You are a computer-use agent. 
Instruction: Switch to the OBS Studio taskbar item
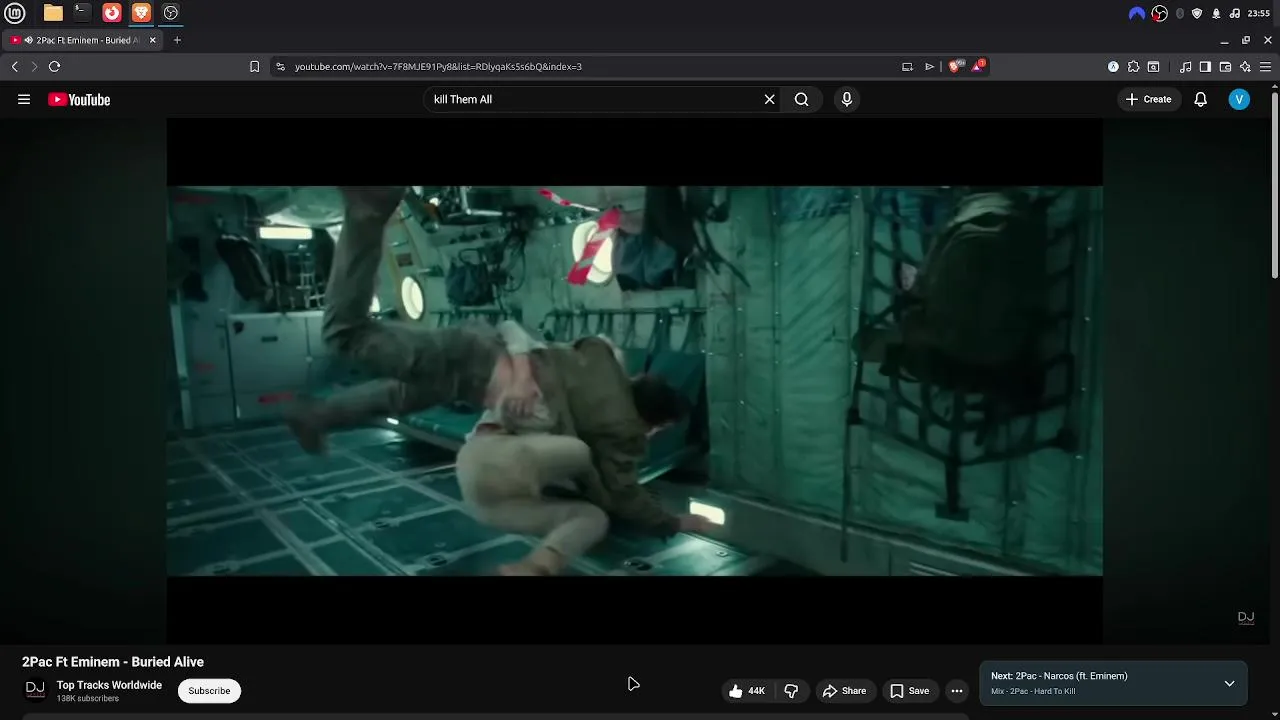171,13
